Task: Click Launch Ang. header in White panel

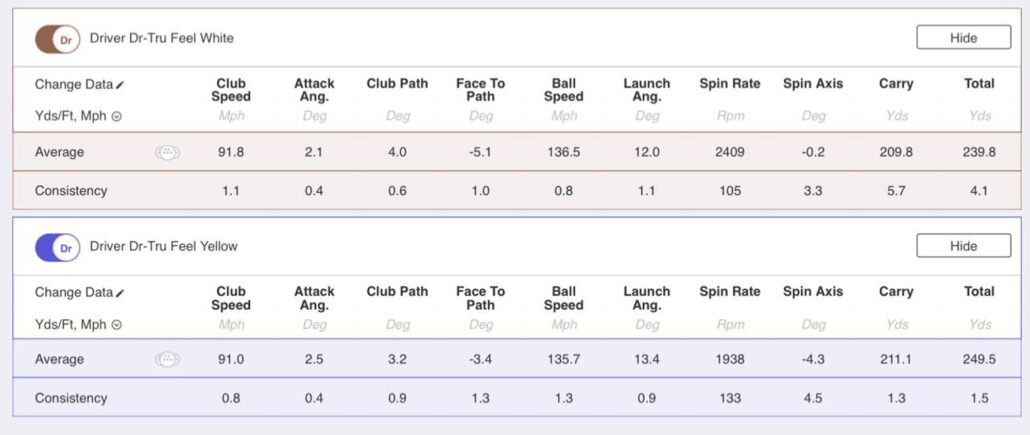Action: (647, 90)
